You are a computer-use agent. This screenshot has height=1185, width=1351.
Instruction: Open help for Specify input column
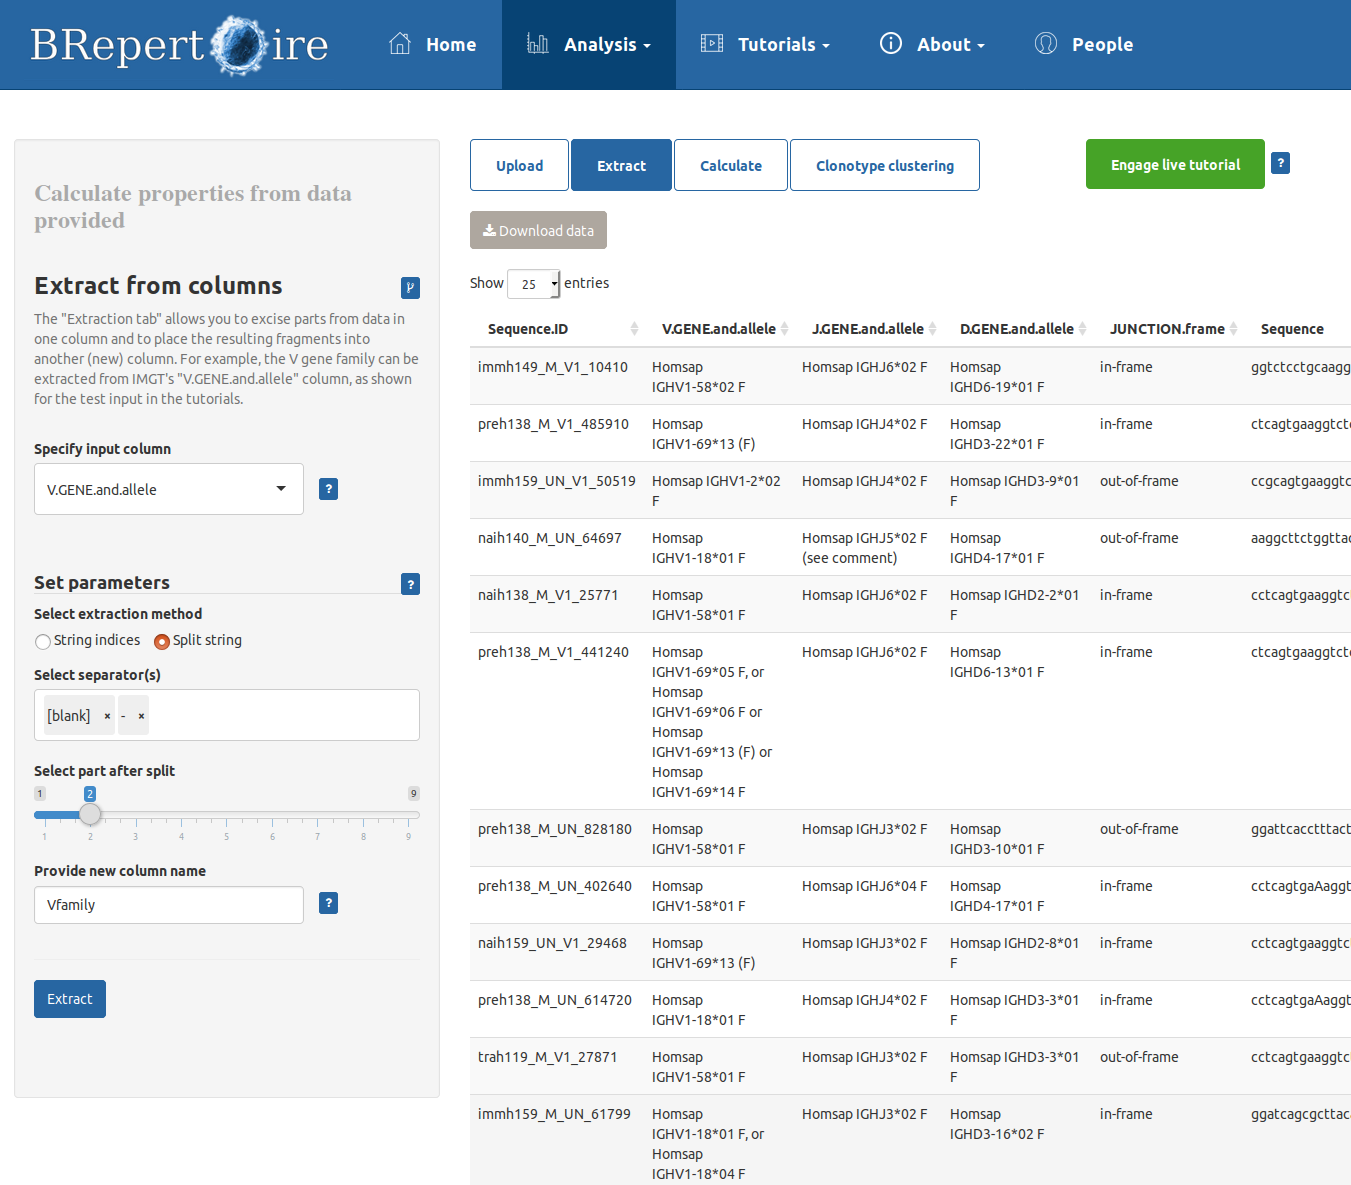(328, 489)
